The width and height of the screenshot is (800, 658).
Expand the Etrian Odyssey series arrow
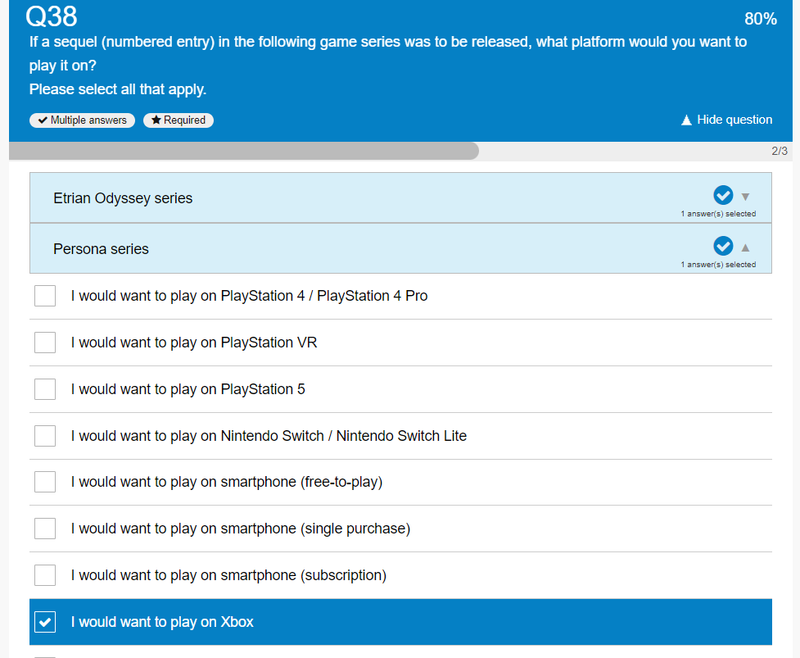click(745, 197)
